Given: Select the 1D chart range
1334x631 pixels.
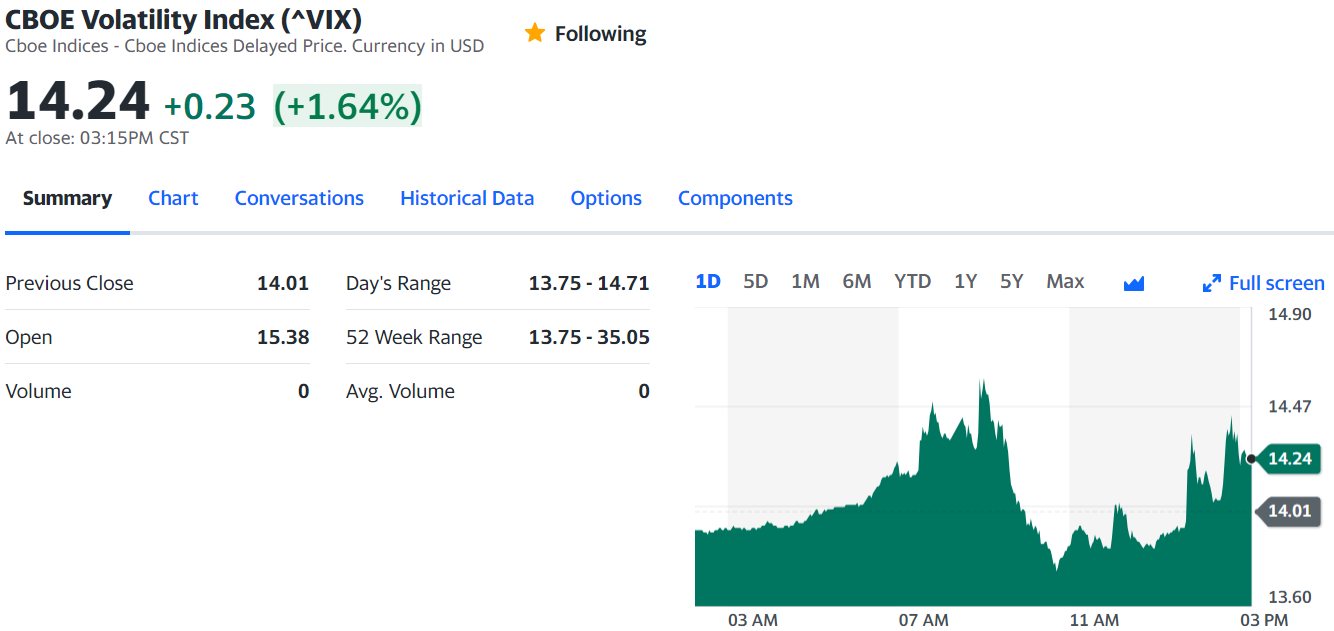Looking at the screenshot, I should coord(708,281).
